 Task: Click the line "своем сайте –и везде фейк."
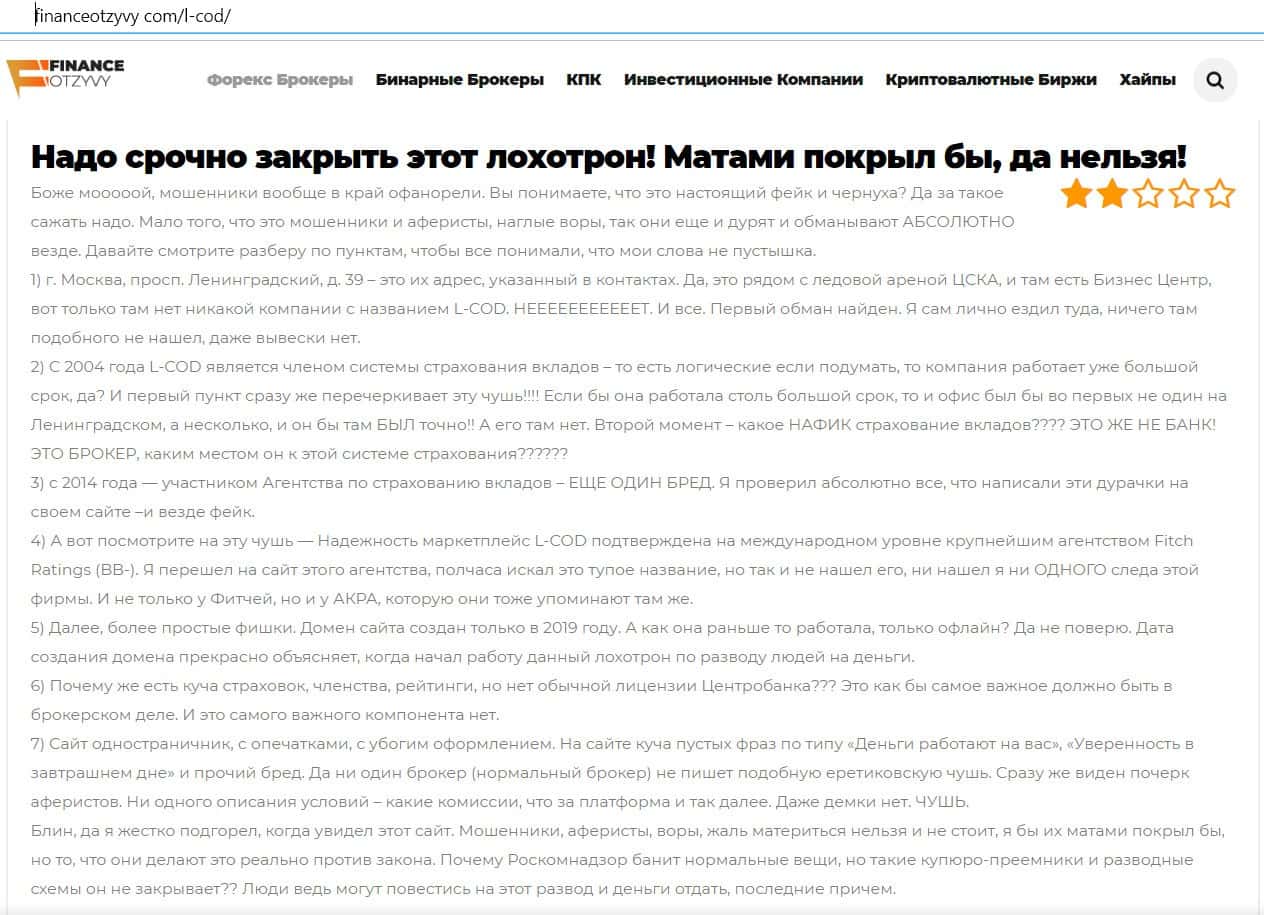(x=143, y=512)
